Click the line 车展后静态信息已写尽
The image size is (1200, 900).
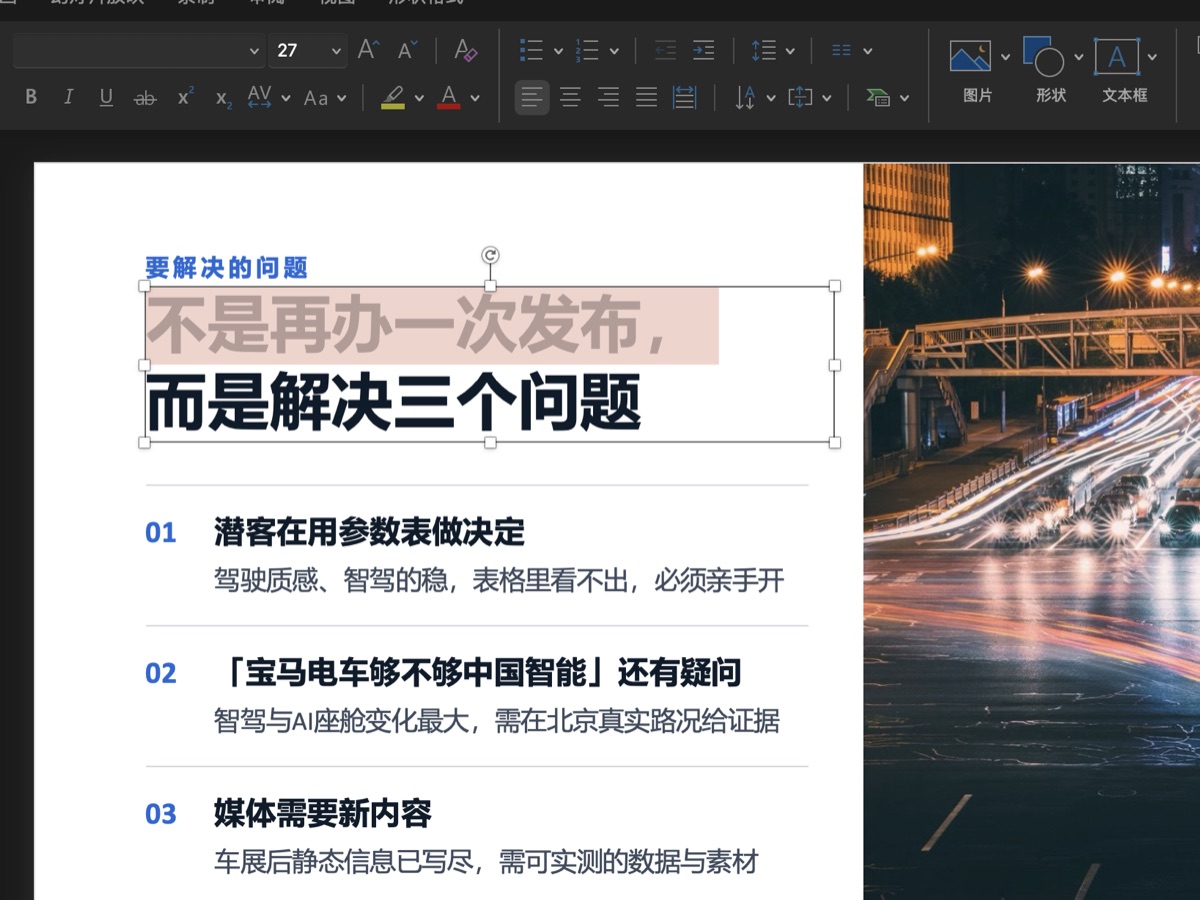tap(344, 861)
